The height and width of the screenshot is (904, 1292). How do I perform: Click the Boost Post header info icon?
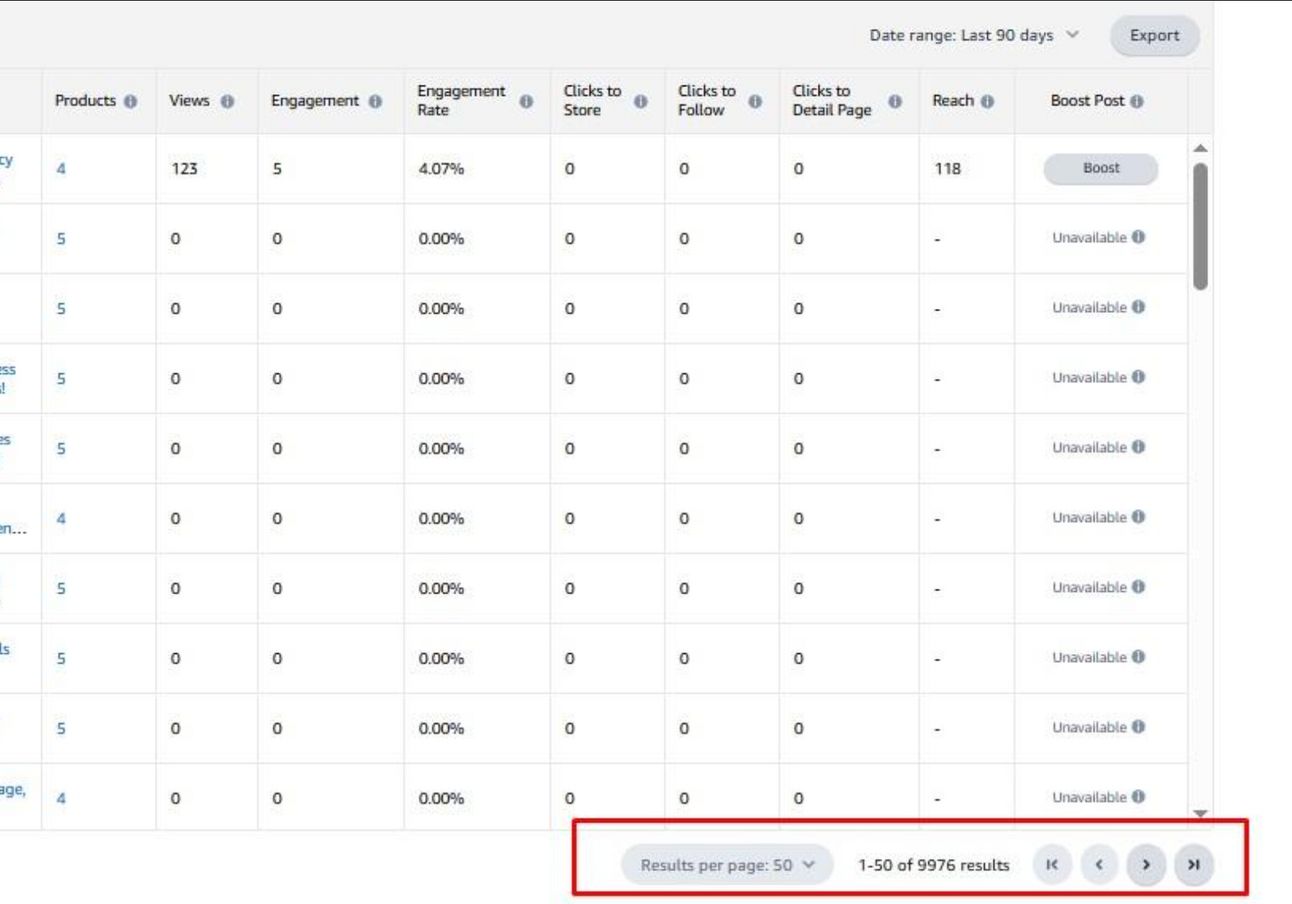(x=1137, y=102)
